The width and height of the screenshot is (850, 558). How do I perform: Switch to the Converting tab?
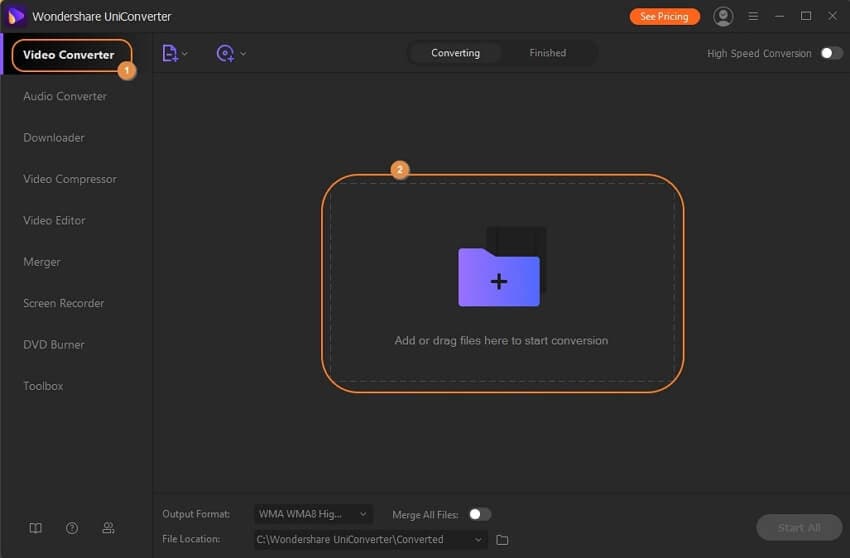coord(455,53)
